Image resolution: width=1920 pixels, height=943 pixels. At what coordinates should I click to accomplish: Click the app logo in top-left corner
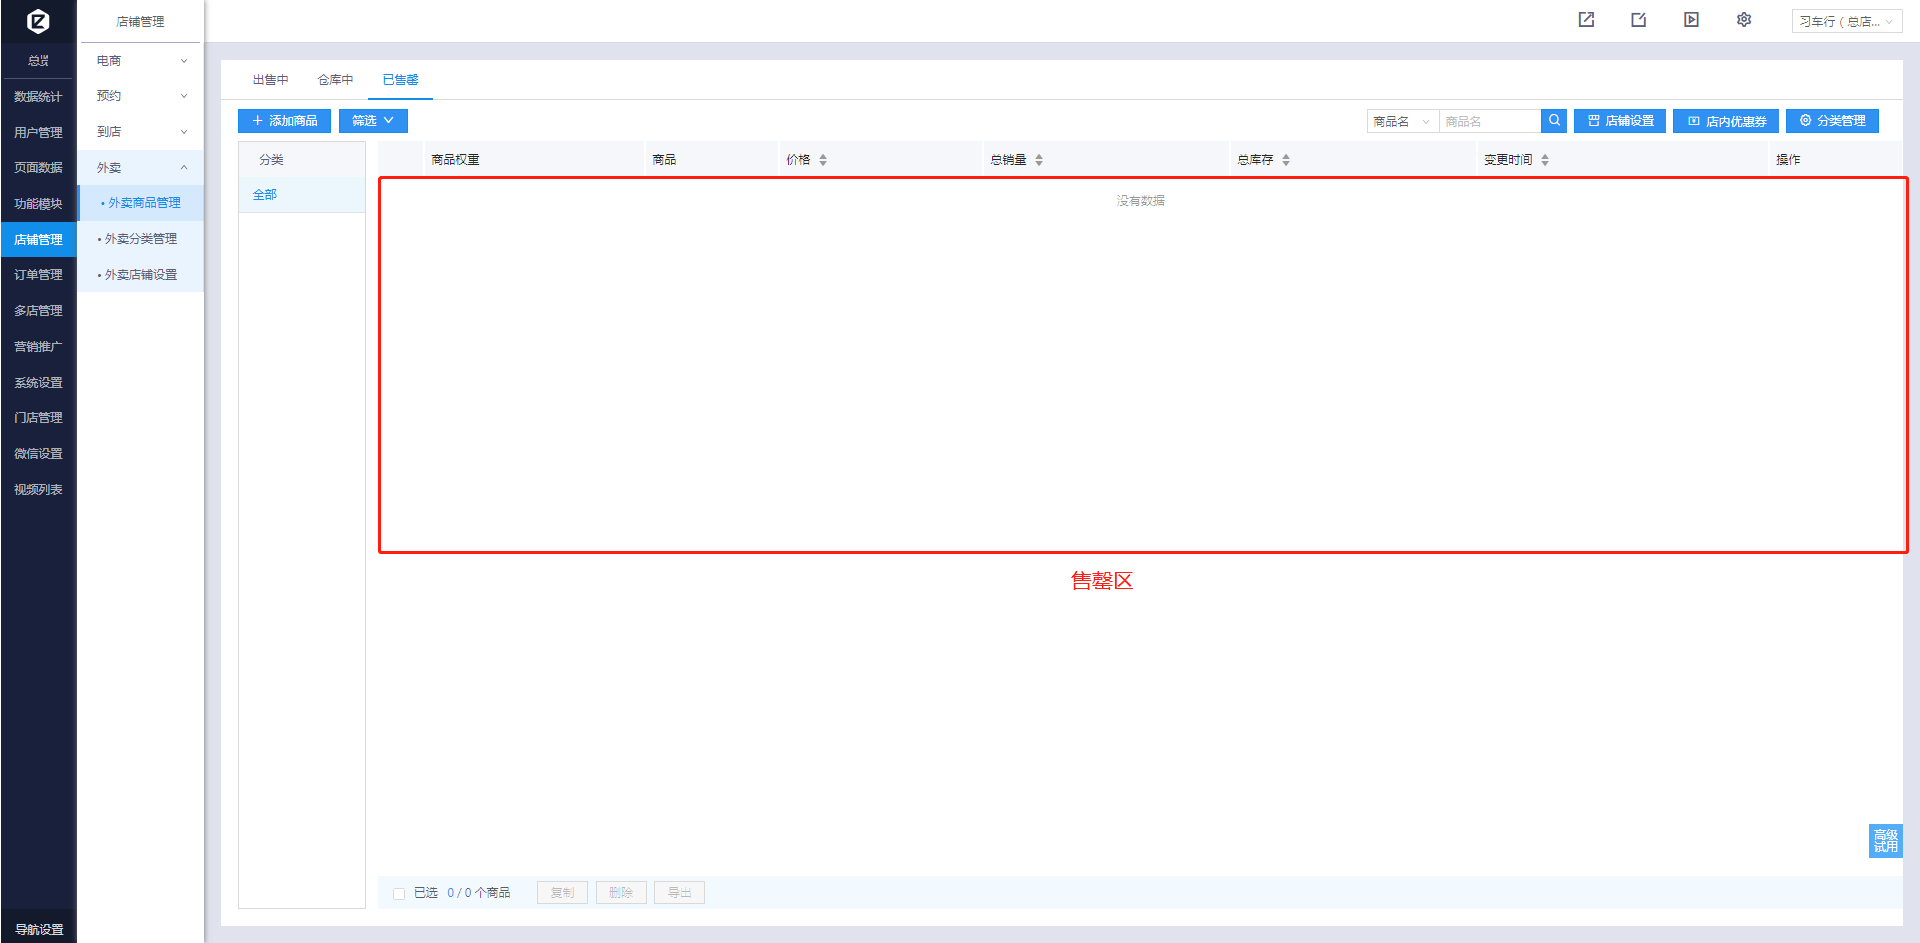point(38,21)
